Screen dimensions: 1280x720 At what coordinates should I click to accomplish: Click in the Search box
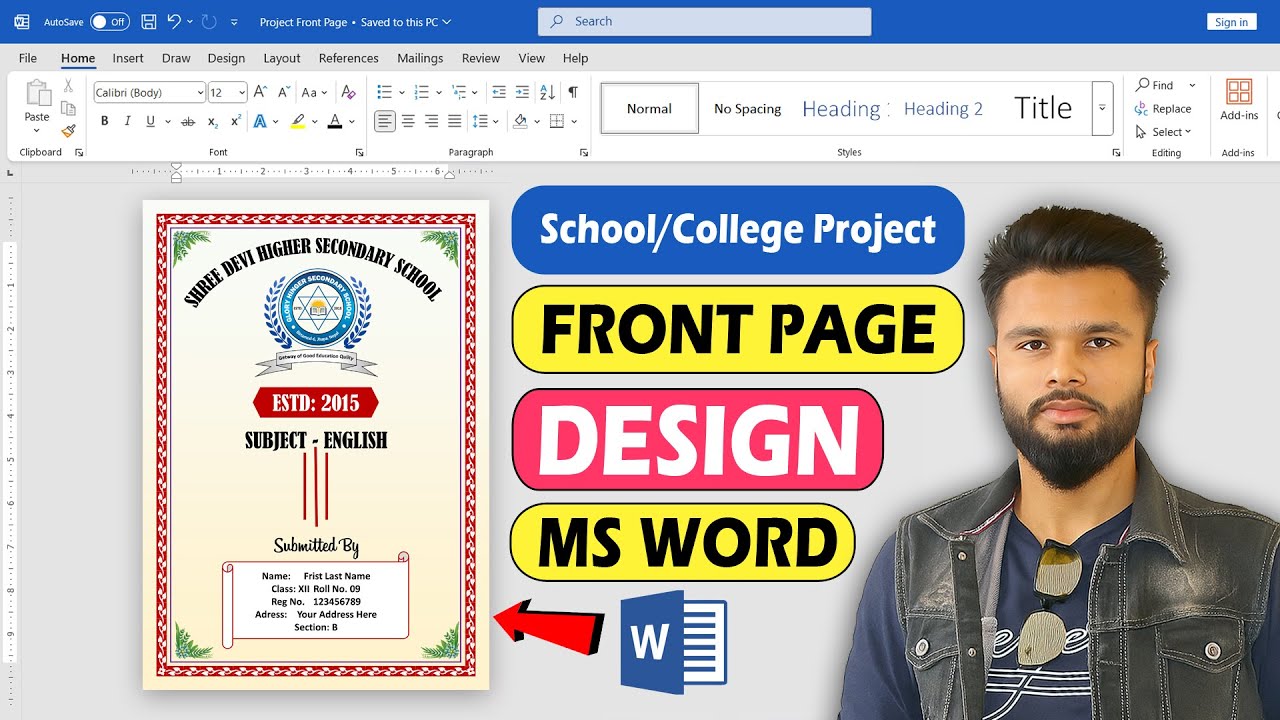coord(704,21)
